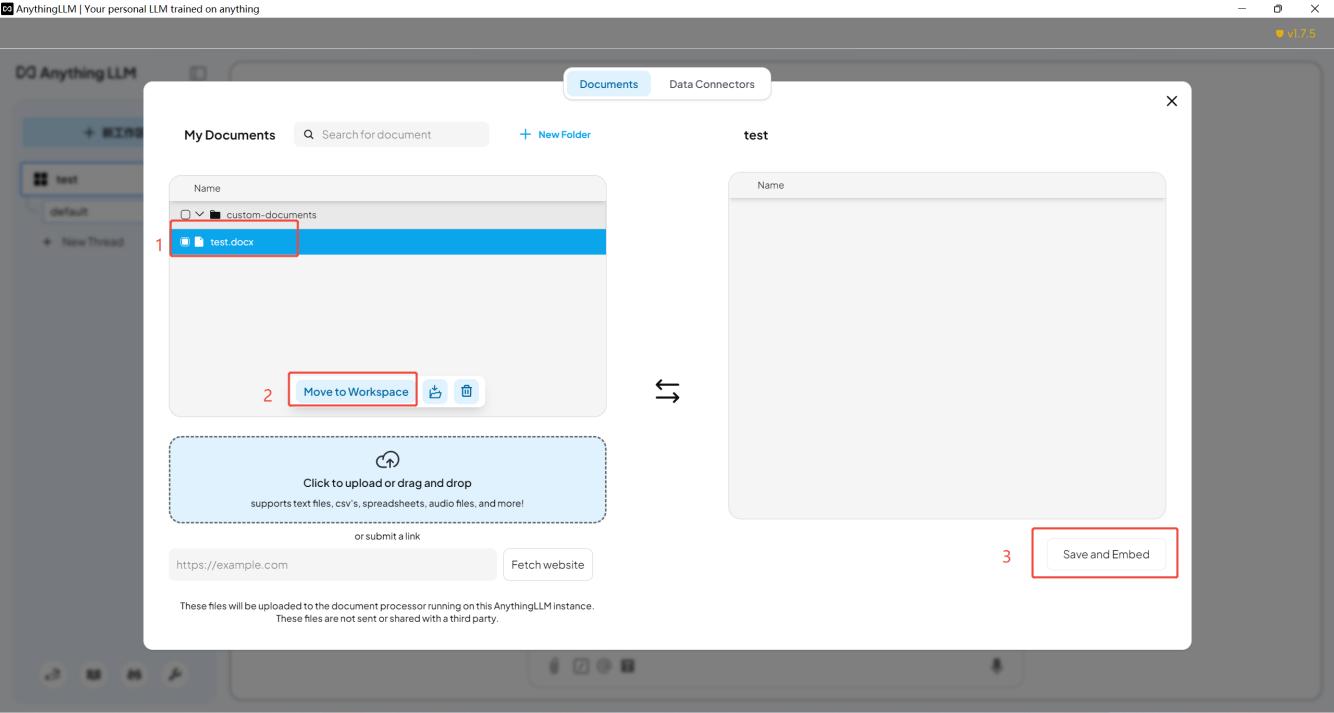Uncheck the test.docx checkbox

(185, 242)
